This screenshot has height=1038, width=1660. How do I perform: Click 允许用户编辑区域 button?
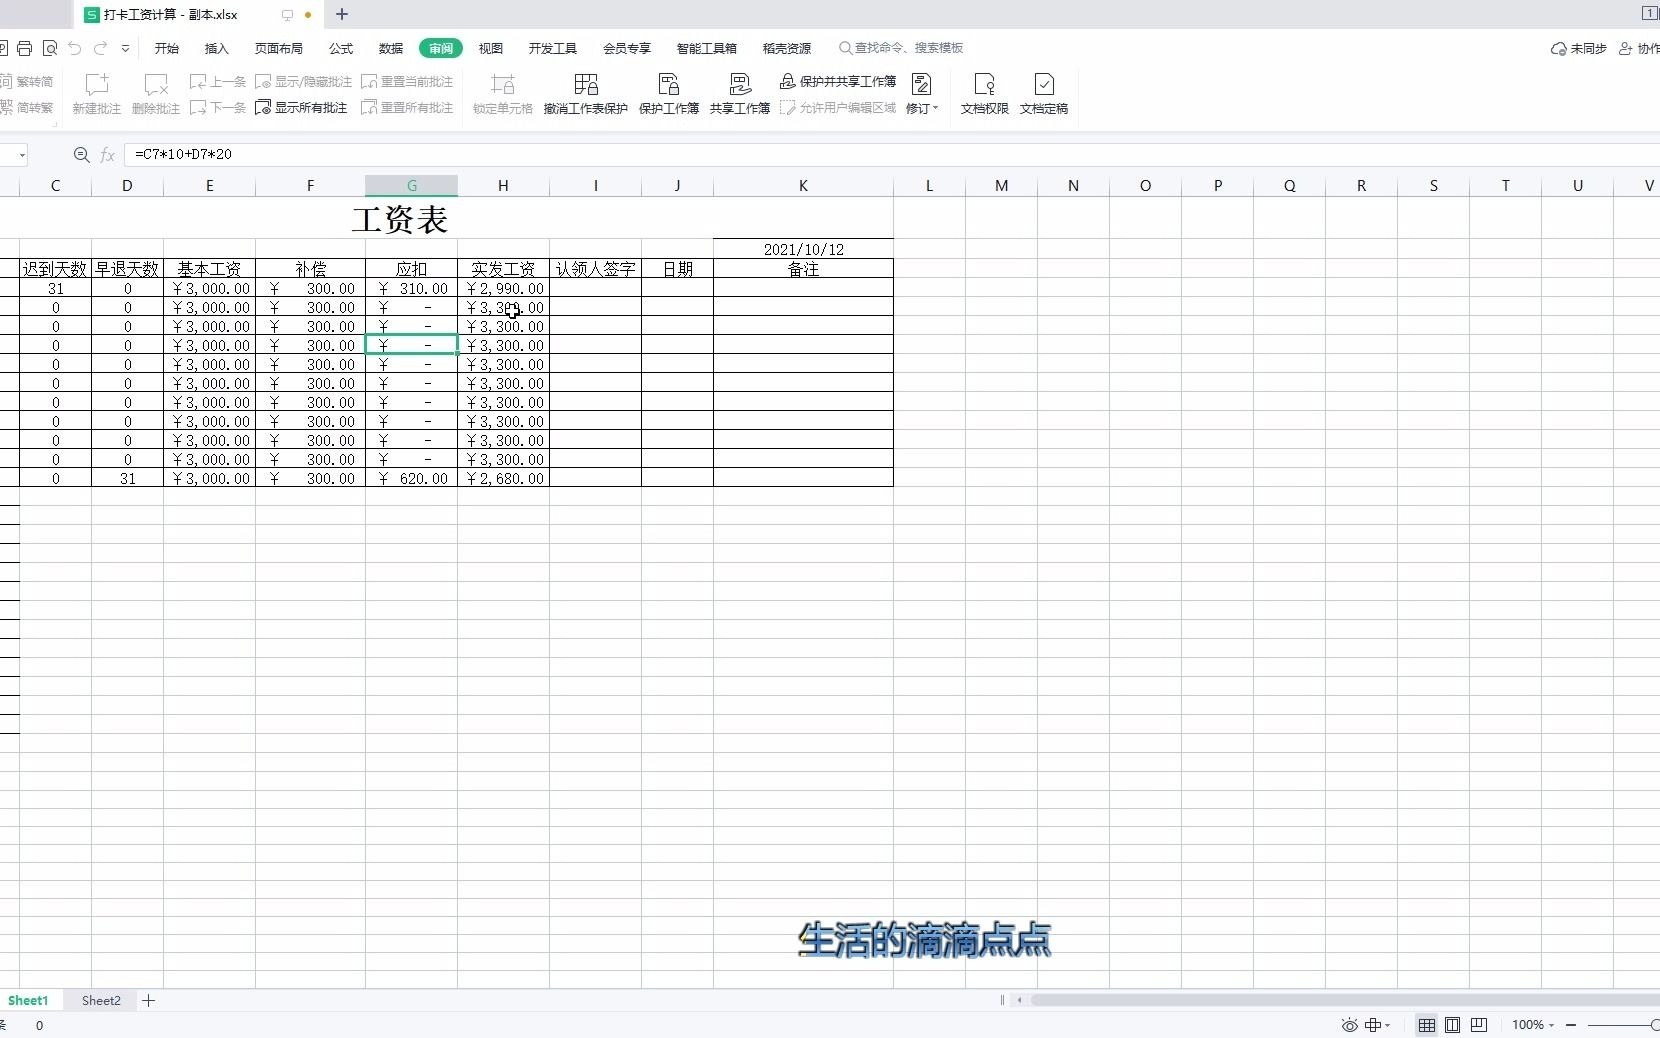tap(838, 108)
